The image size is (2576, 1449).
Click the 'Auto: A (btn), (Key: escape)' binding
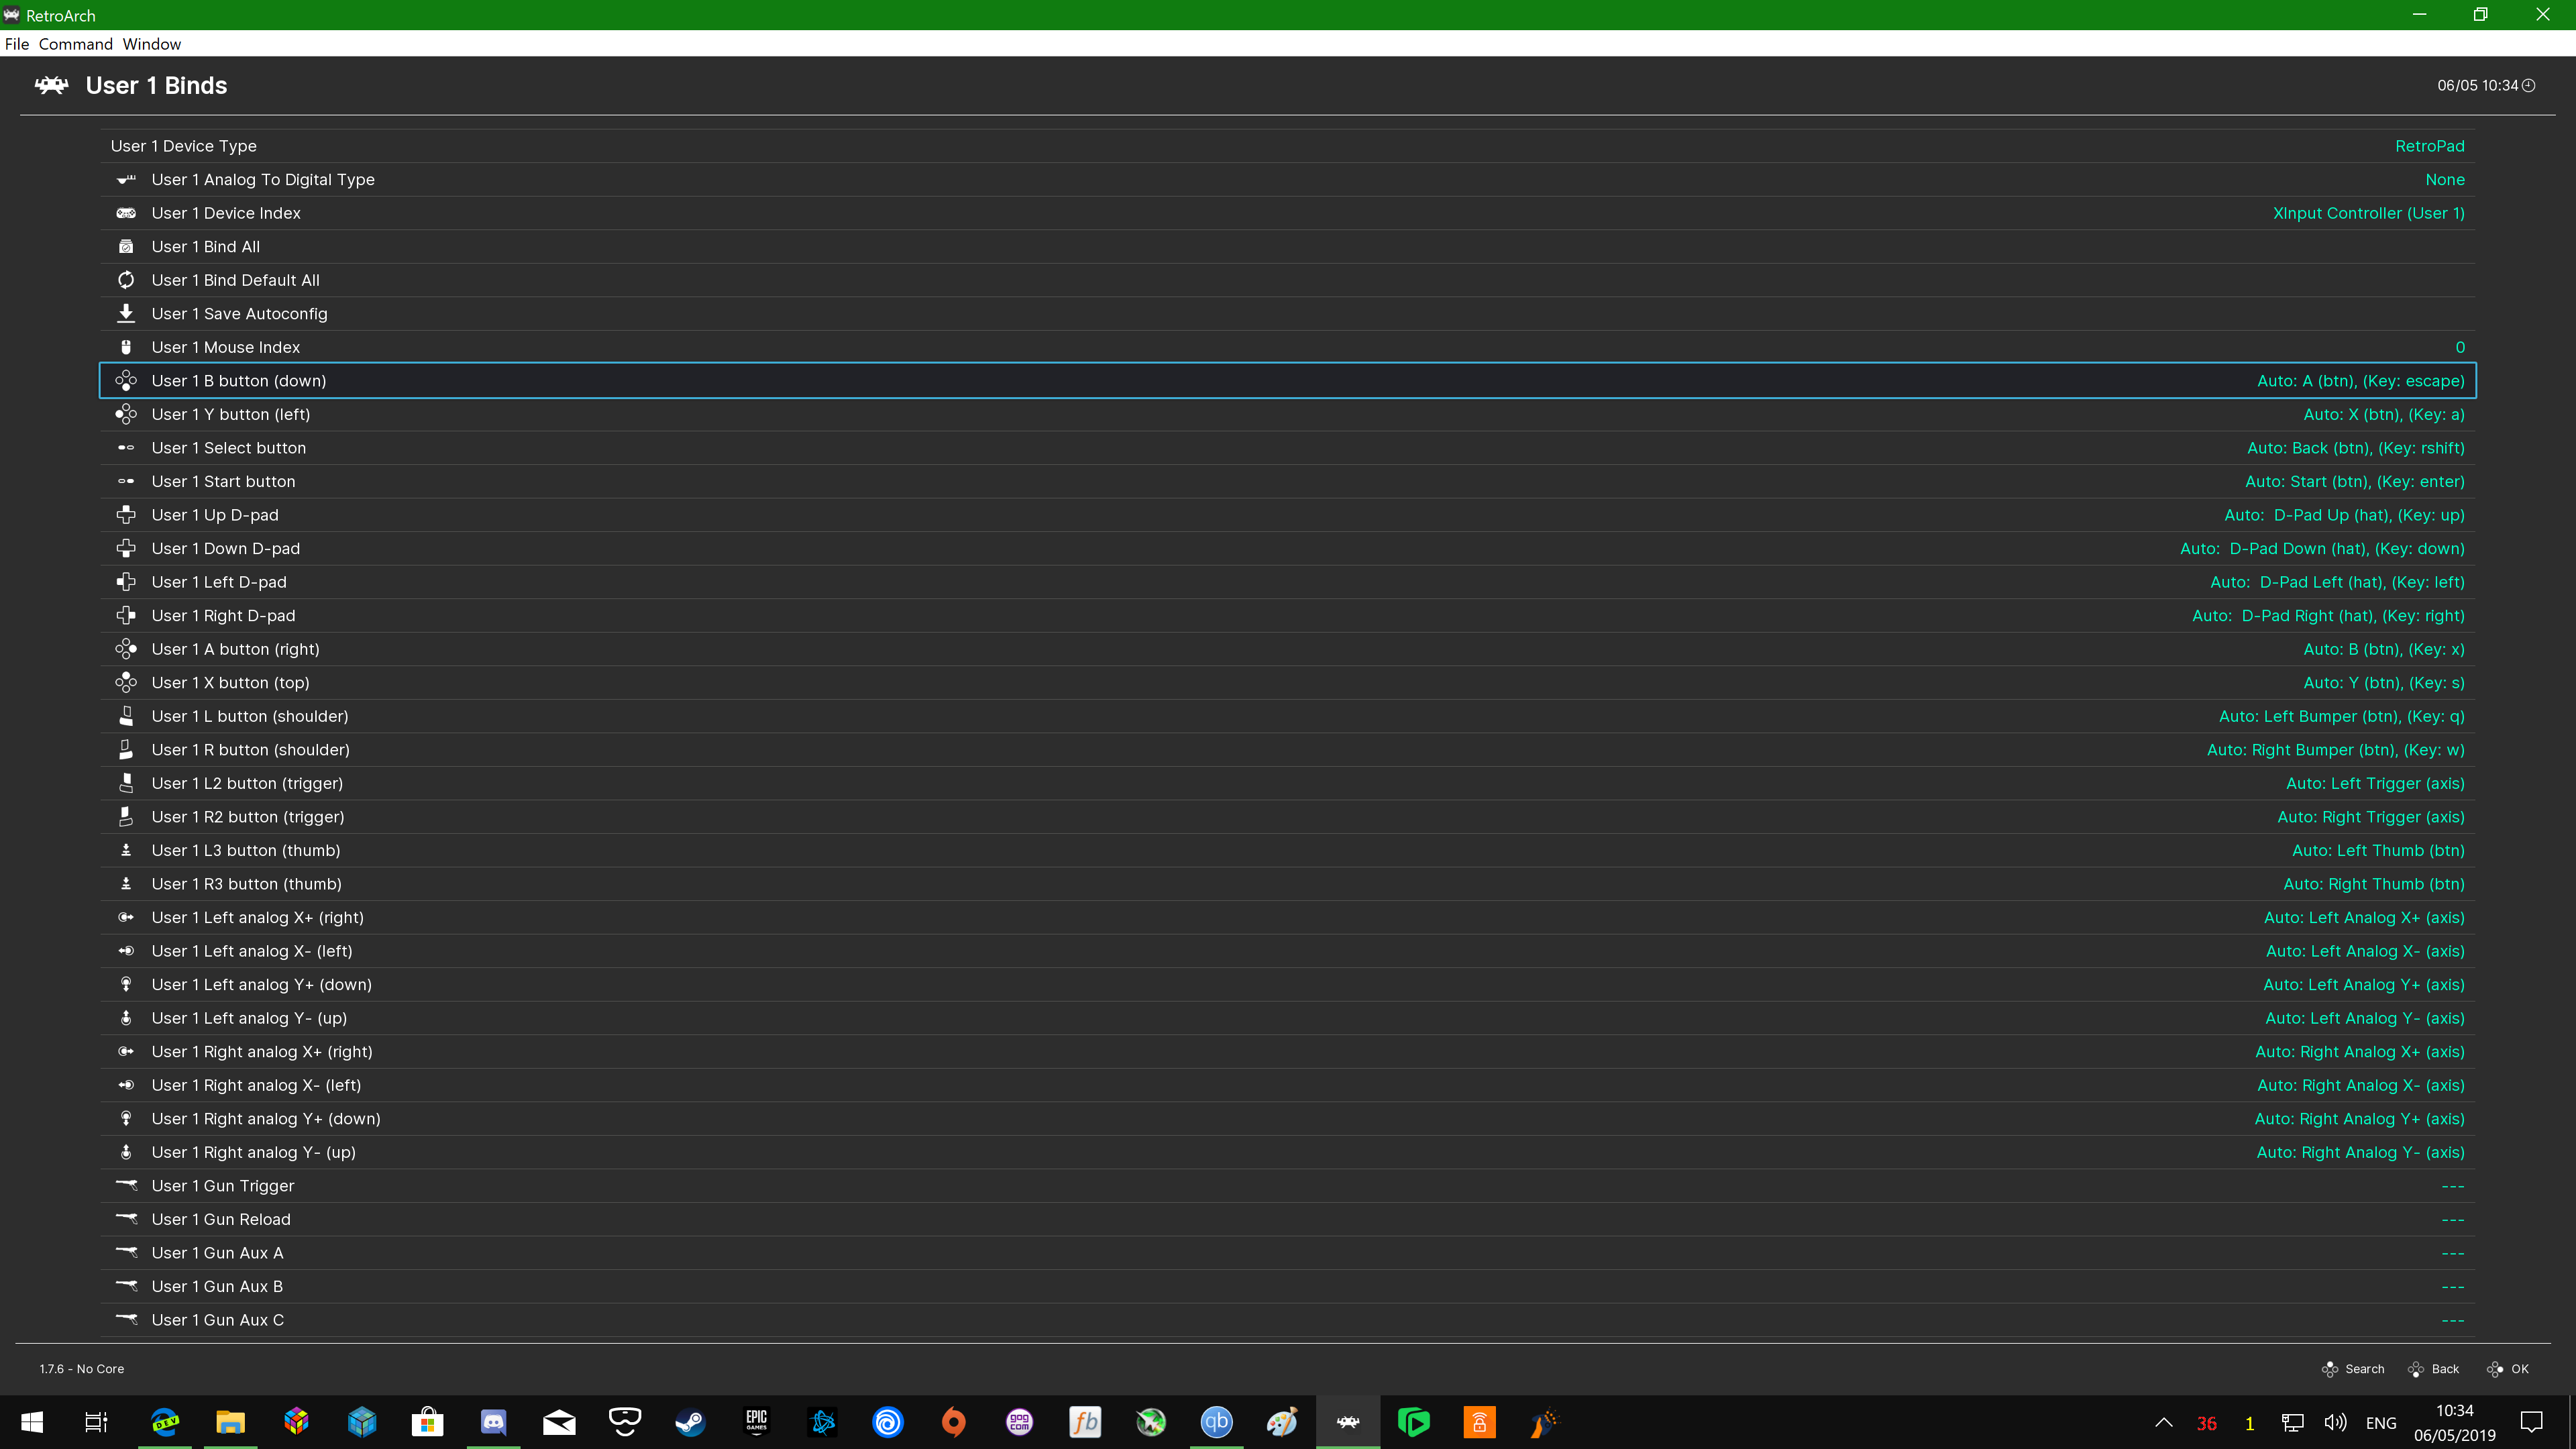tap(2361, 381)
